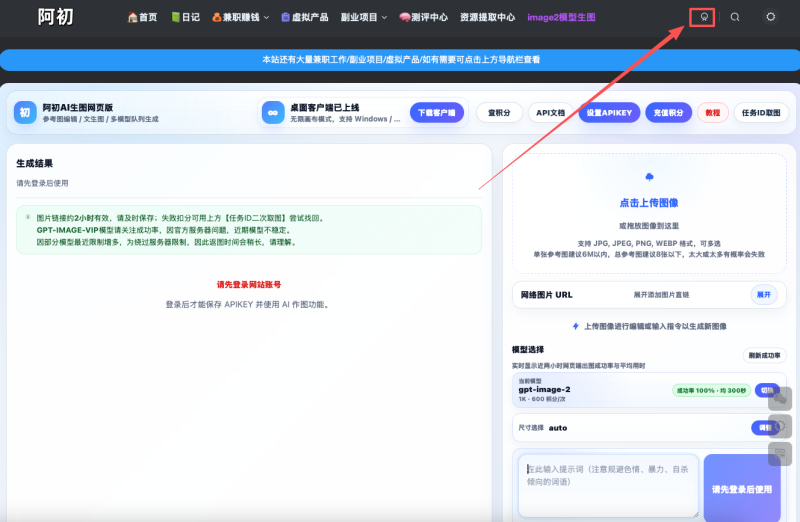Click the 桌面客户端已上线 title
Viewport: 800px width, 522px height.
324,108
